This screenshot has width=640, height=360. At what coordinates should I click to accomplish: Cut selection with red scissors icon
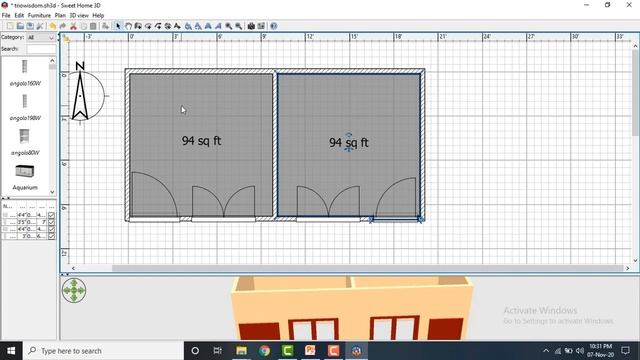(73, 26)
